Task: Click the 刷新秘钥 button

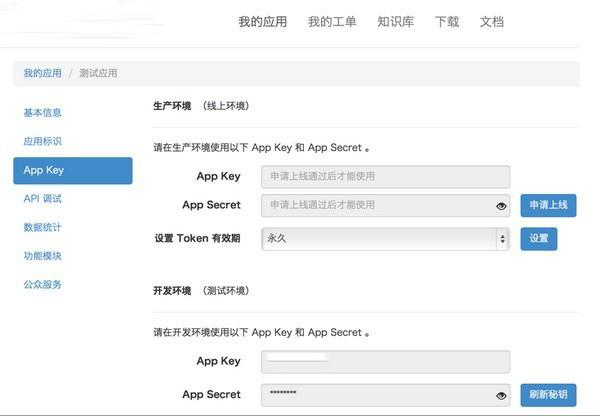Action: (548, 395)
